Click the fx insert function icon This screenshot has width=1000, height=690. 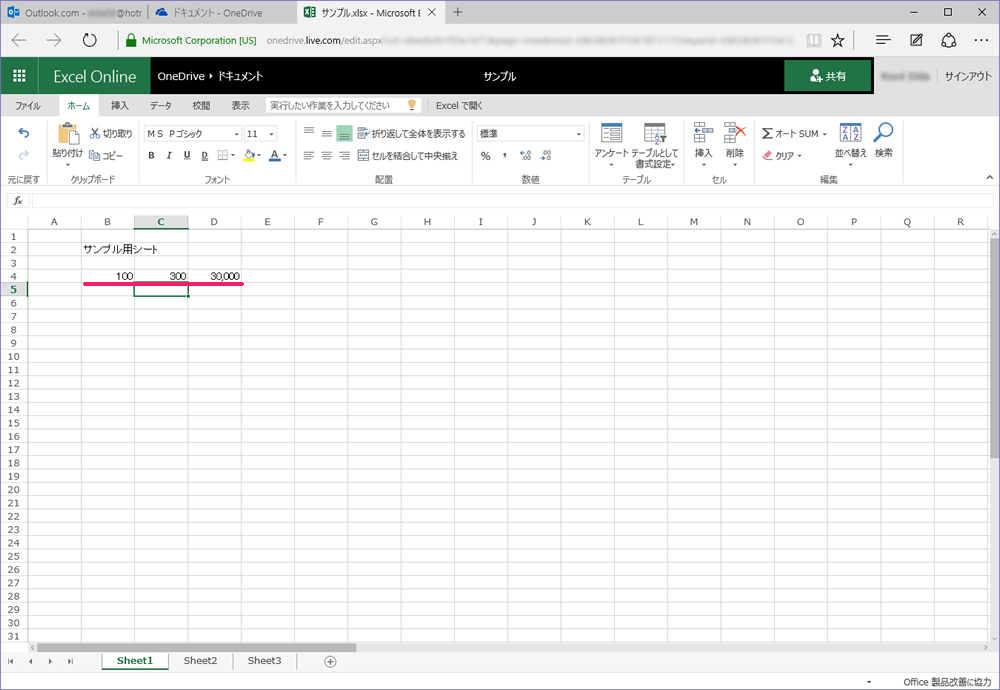pyautogui.click(x=18, y=200)
